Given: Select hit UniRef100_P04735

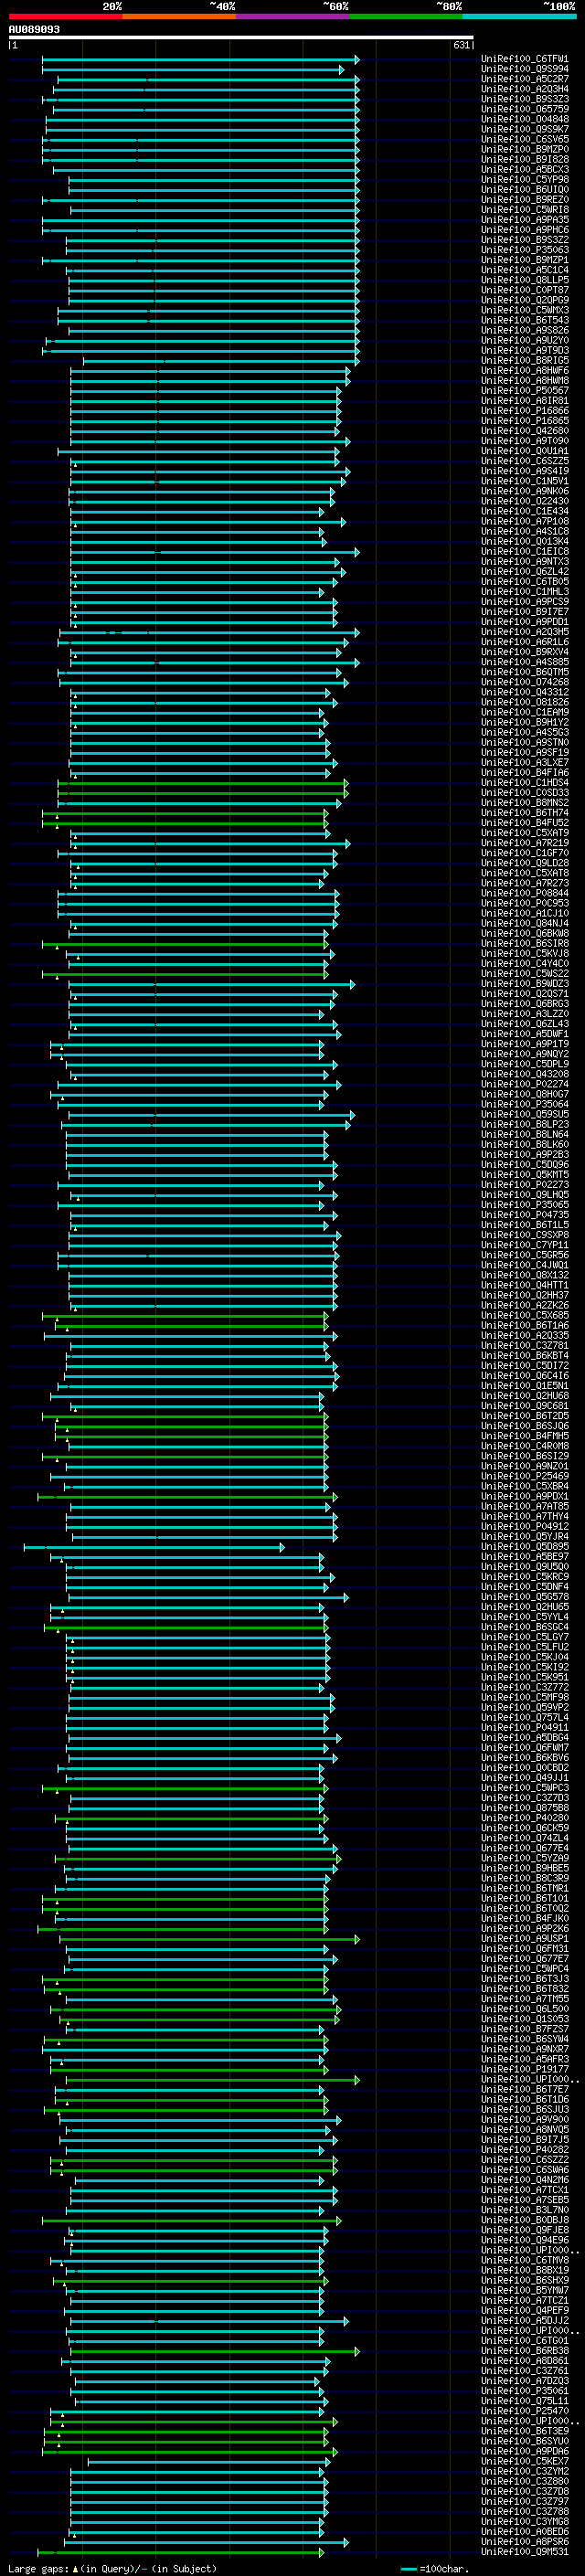Looking at the screenshot, I should point(525,1215).
